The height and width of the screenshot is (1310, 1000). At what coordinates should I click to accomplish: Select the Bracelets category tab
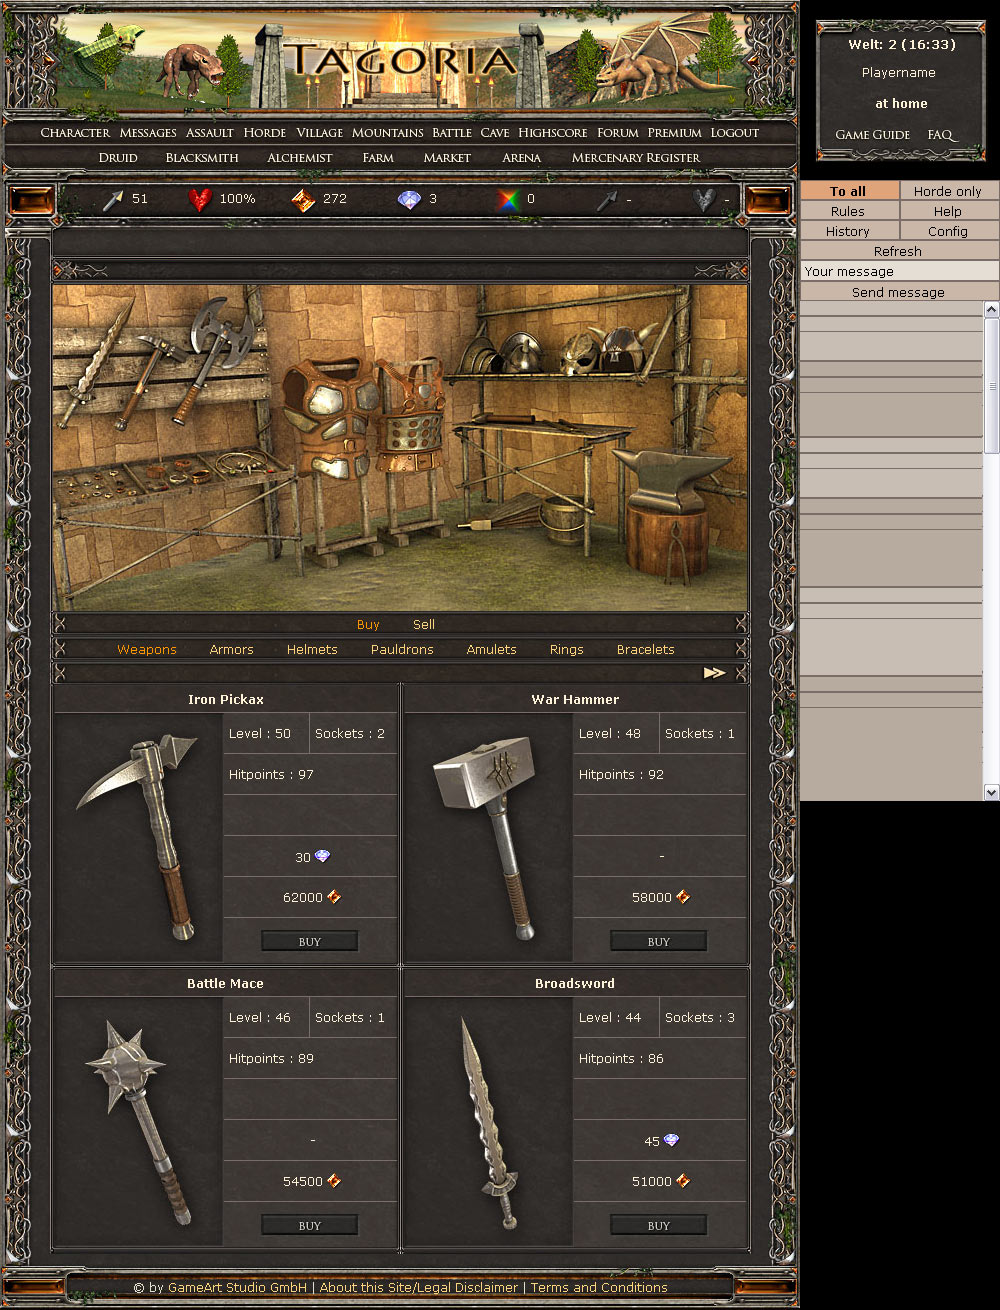(x=645, y=649)
